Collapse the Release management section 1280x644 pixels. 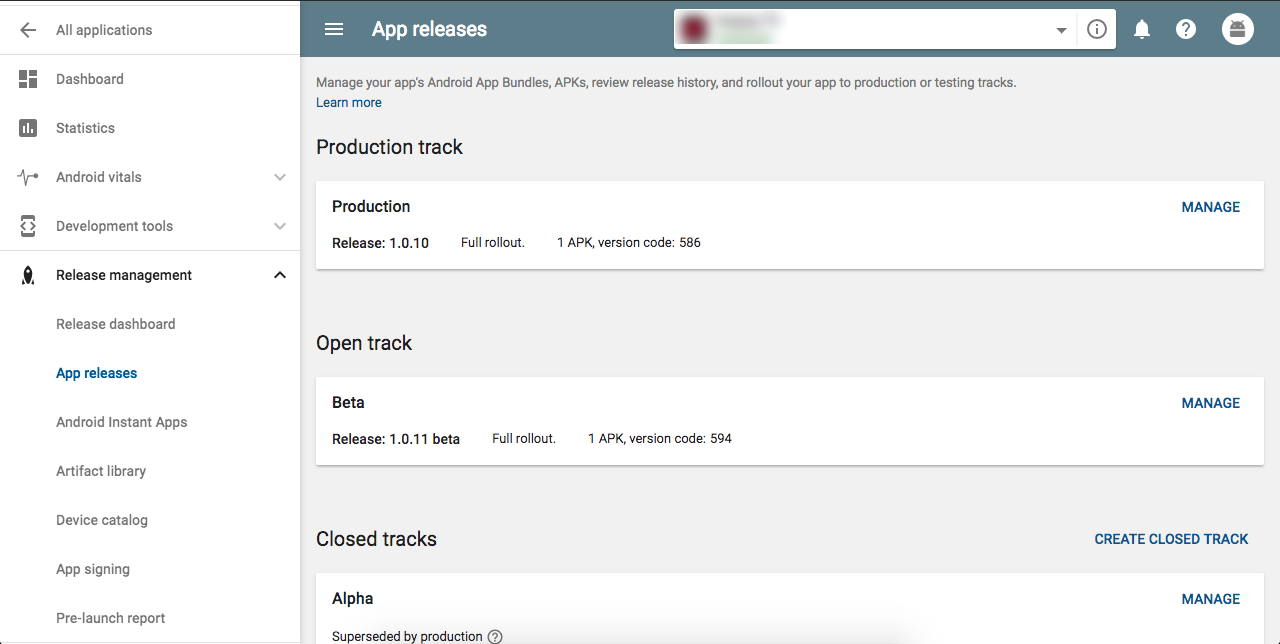tap(279, 274)
